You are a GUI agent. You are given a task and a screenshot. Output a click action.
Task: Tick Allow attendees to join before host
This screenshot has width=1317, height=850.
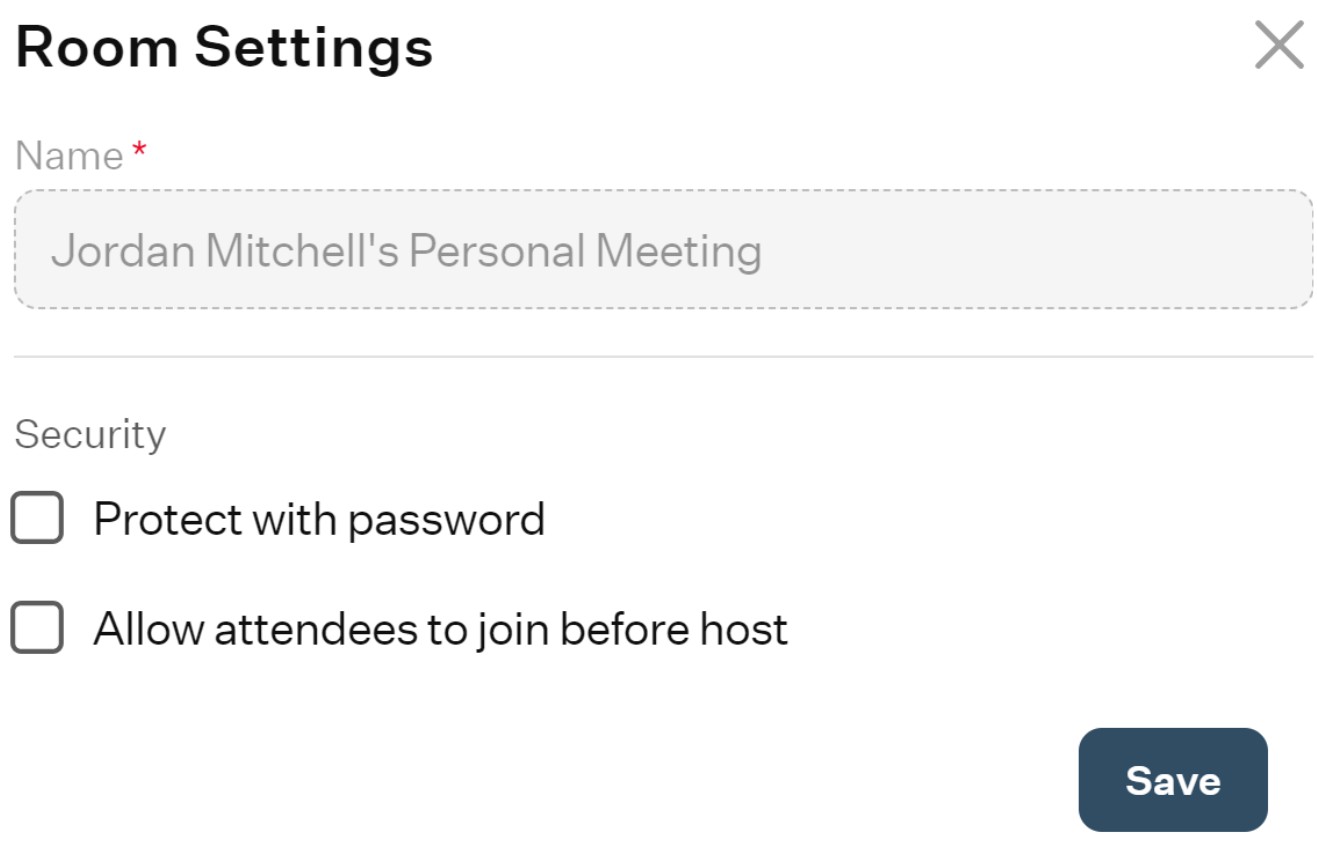pyautogui.click(x=37, y=628)
